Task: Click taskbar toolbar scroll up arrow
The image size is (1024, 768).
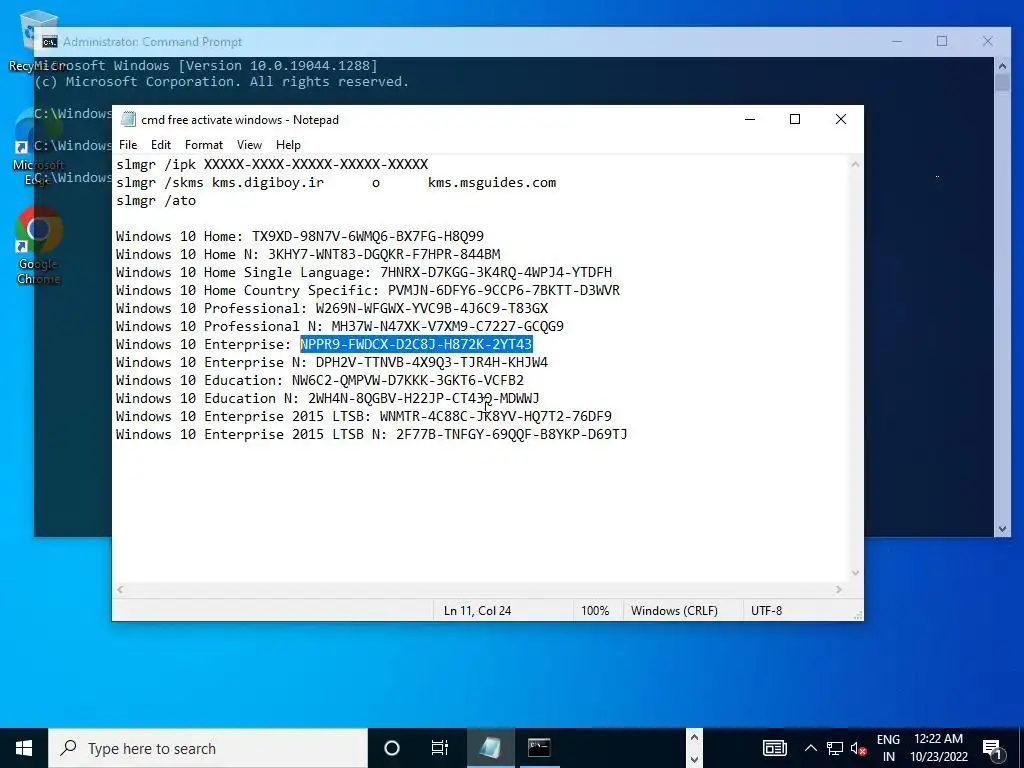Action: pyautogui.click(x=694, y=738)
